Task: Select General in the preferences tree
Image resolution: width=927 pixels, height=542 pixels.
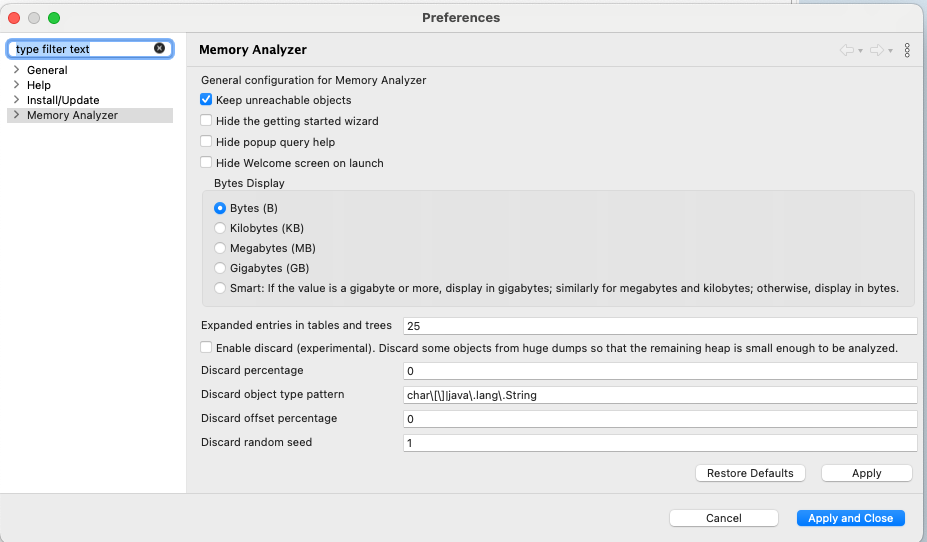Action: click(x=47, y=70)
